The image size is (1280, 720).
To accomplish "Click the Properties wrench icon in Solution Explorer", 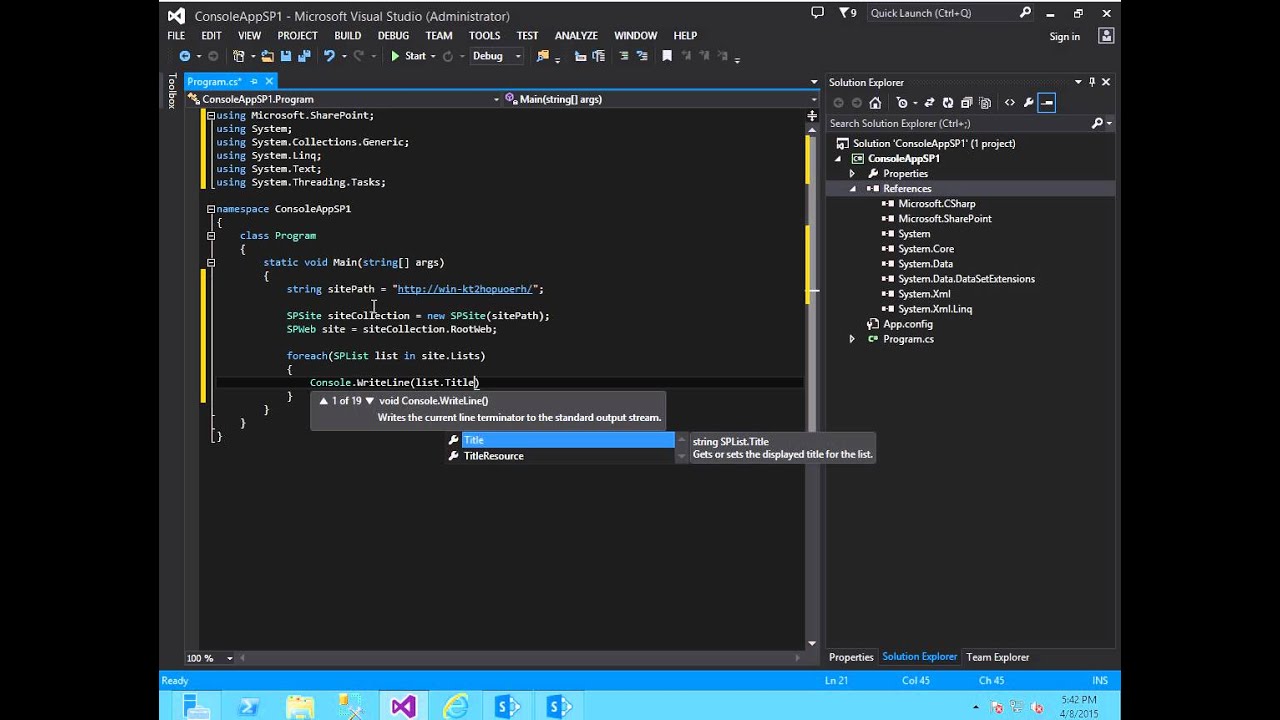I will [1028, 103].
